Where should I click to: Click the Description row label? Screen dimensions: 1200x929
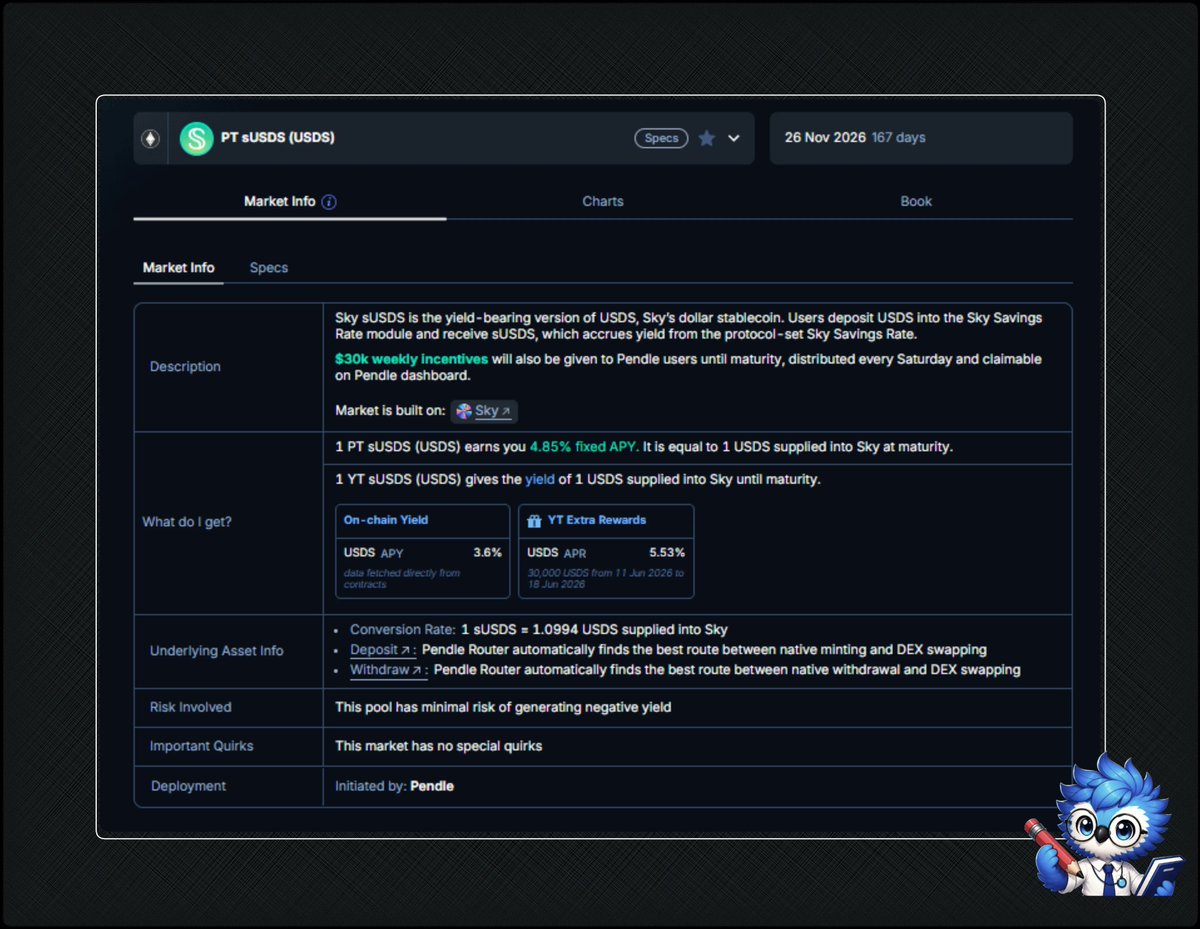185,367
